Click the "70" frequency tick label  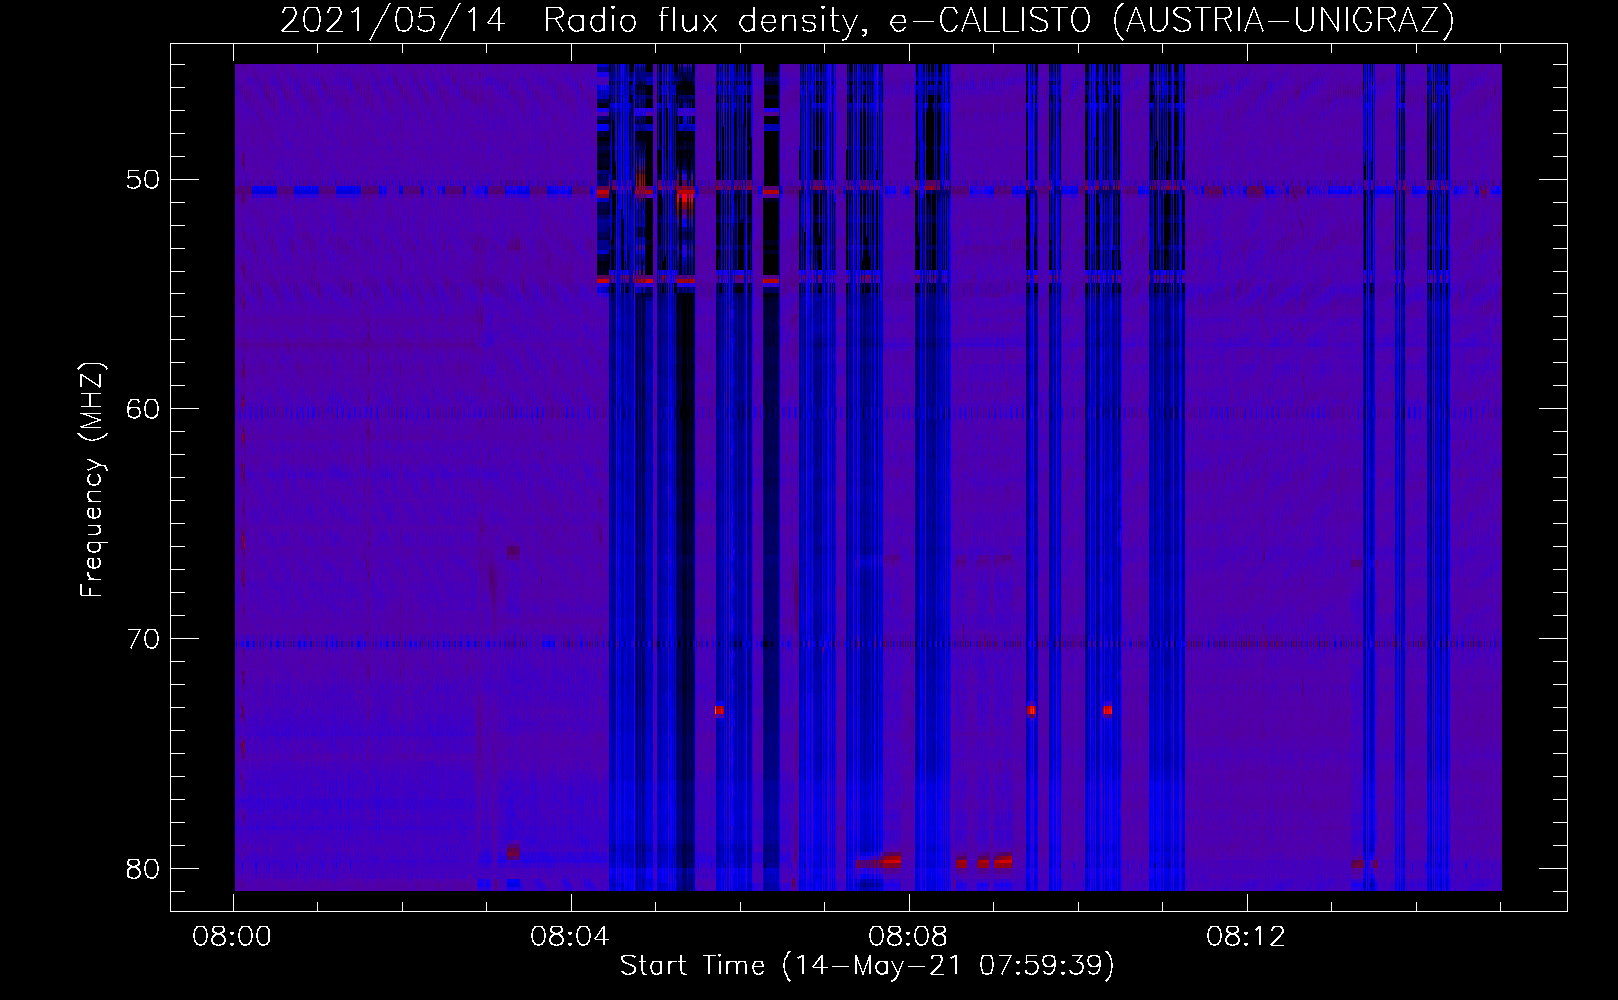(141, 638)
